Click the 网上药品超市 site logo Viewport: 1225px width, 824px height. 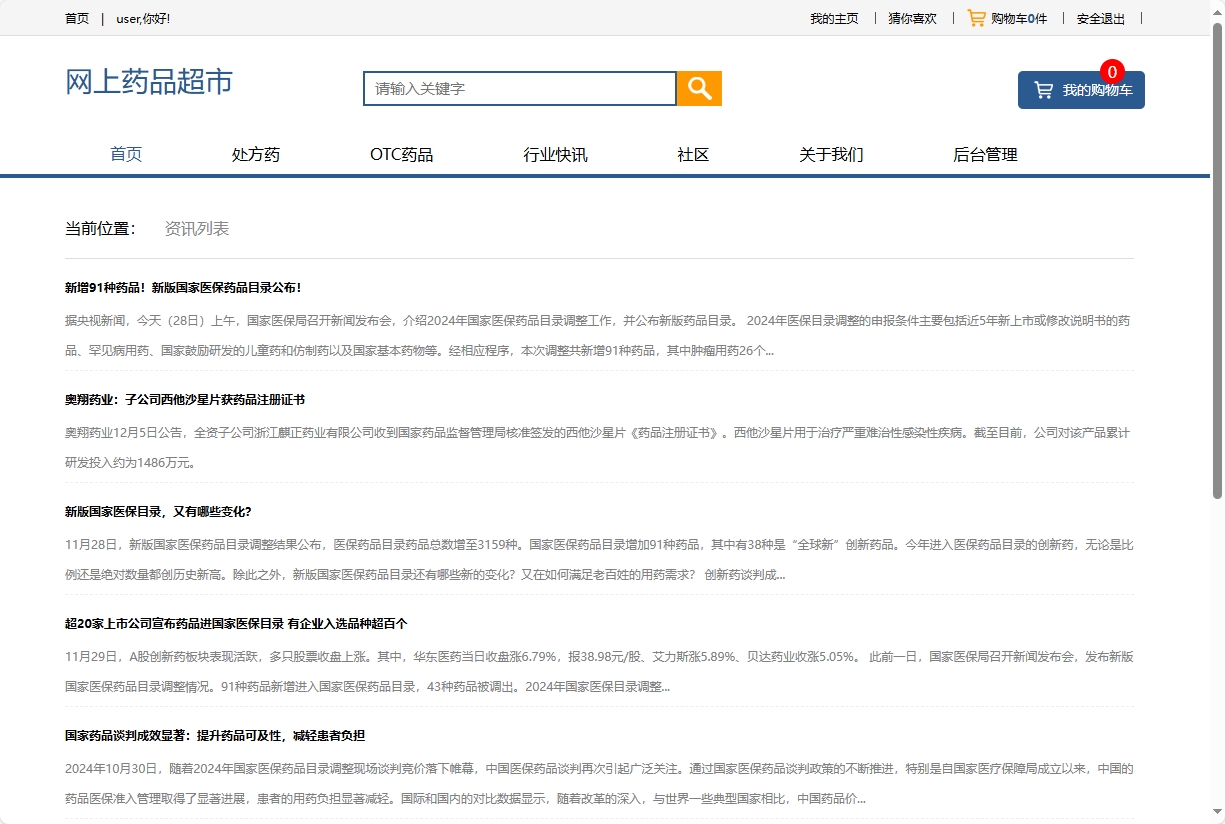coord(147,82)
